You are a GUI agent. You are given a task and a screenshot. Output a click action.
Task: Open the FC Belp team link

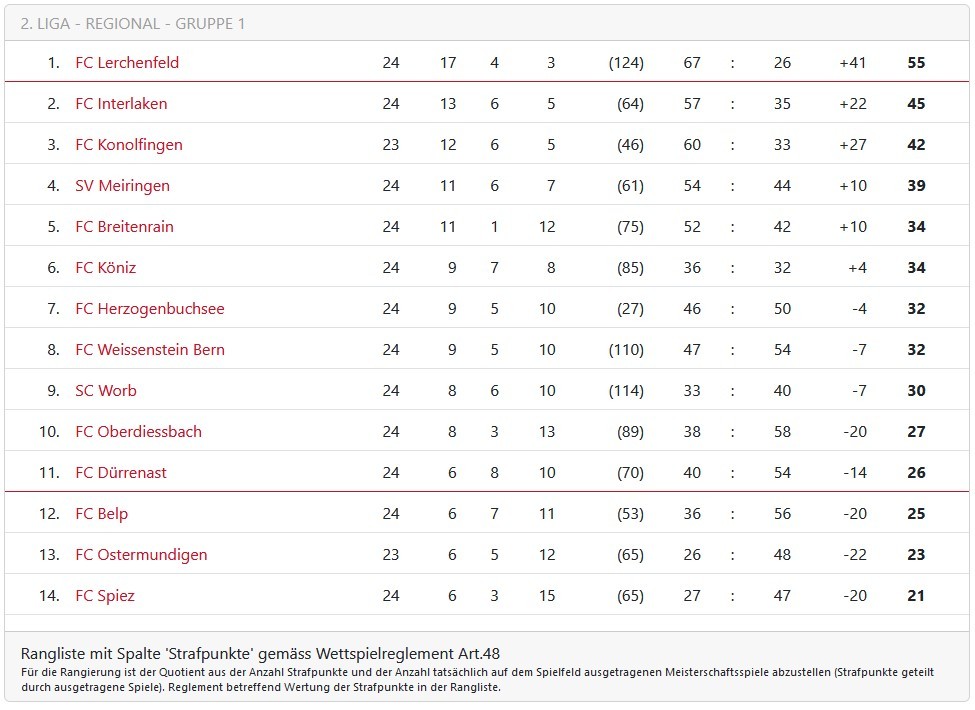point(101,514)
